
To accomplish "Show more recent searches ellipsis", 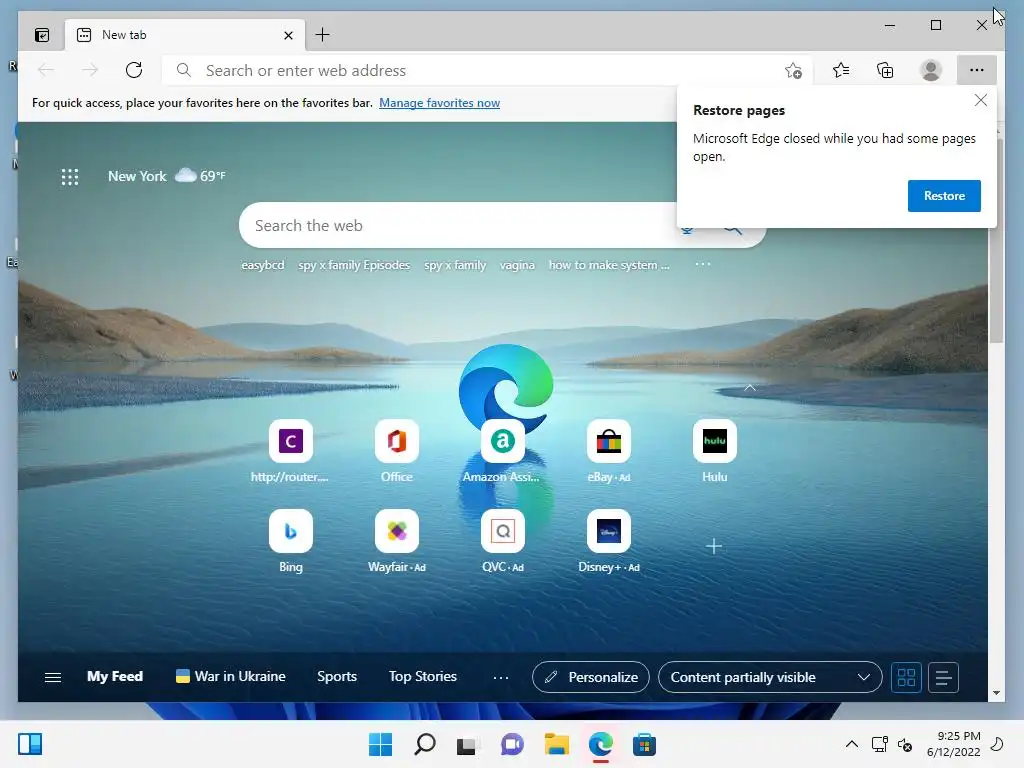I will click(703, 264).
